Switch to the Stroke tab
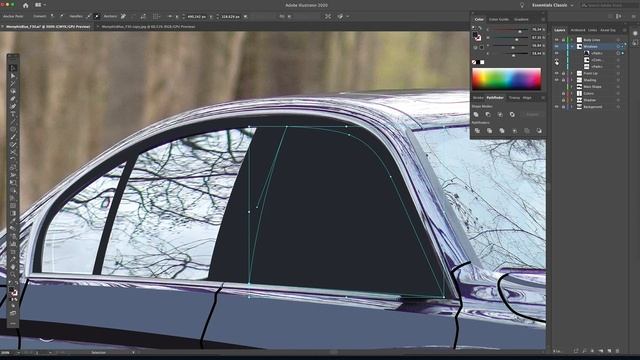640x360 pixels. (x=478, y=98)
